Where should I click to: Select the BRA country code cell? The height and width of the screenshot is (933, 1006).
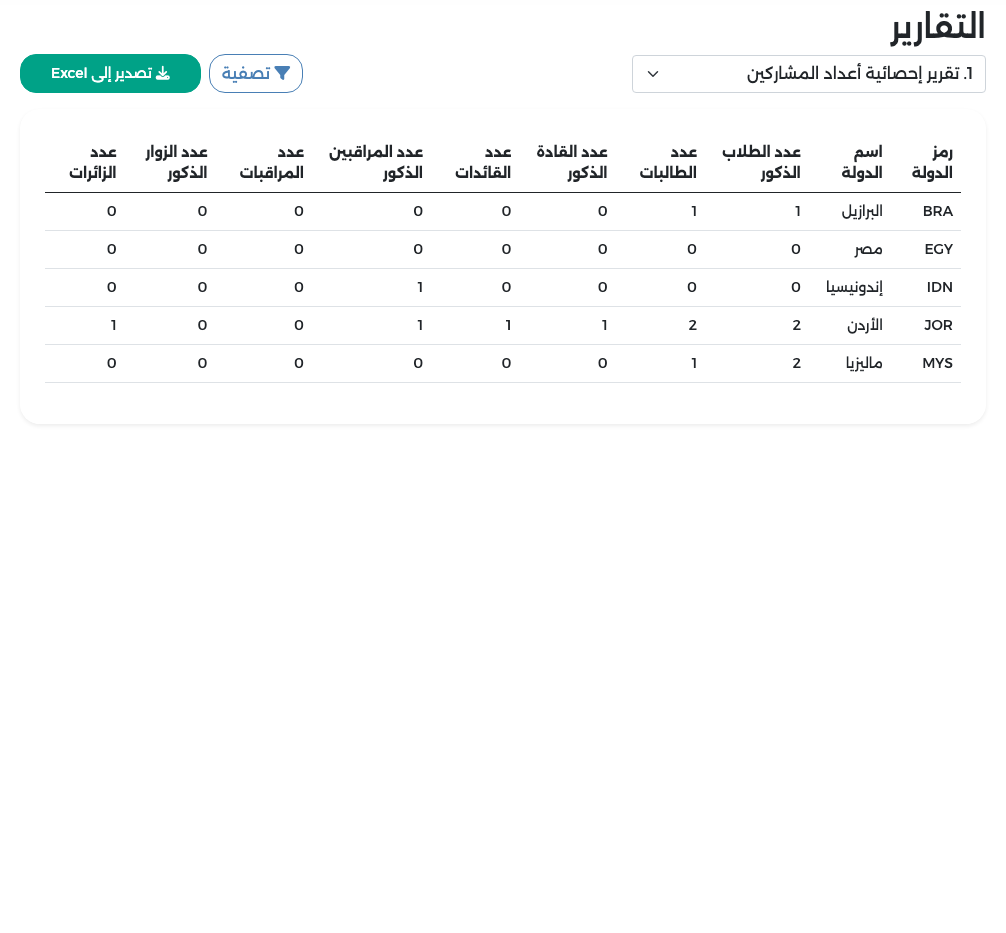[937, 211]
